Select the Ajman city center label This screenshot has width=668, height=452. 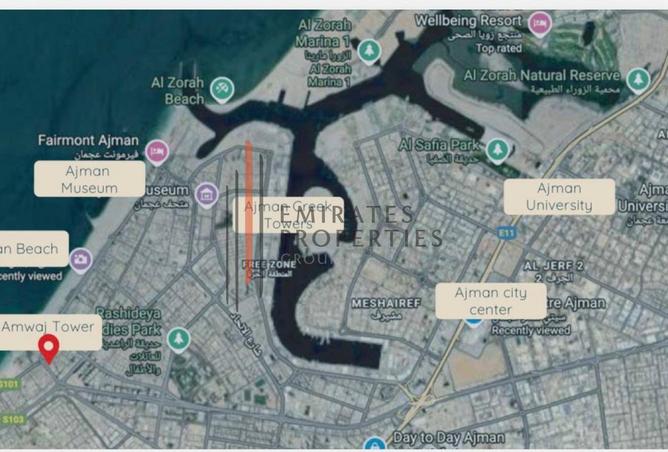click(491, 301)
